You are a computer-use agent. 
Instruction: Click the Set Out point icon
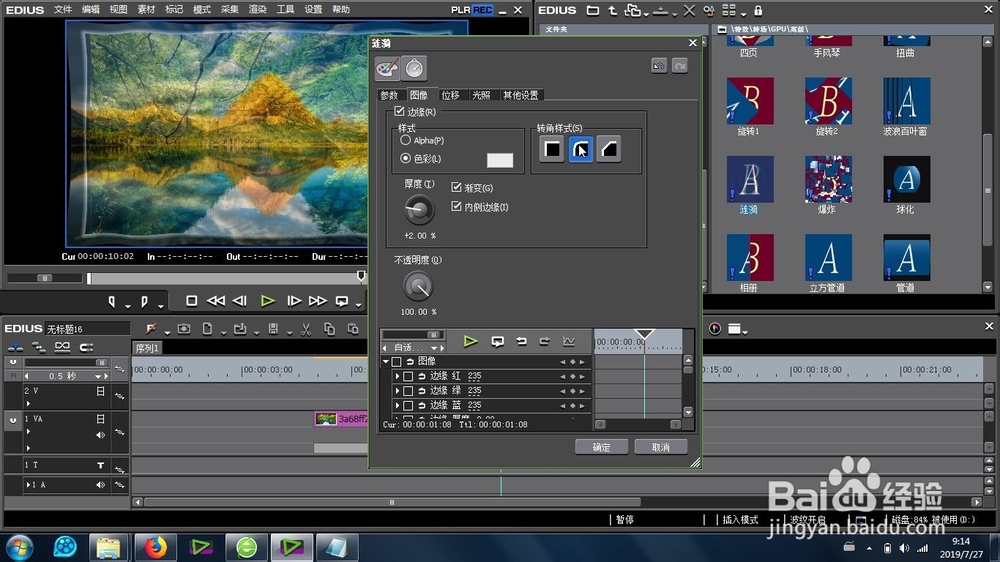coord(144,301)
